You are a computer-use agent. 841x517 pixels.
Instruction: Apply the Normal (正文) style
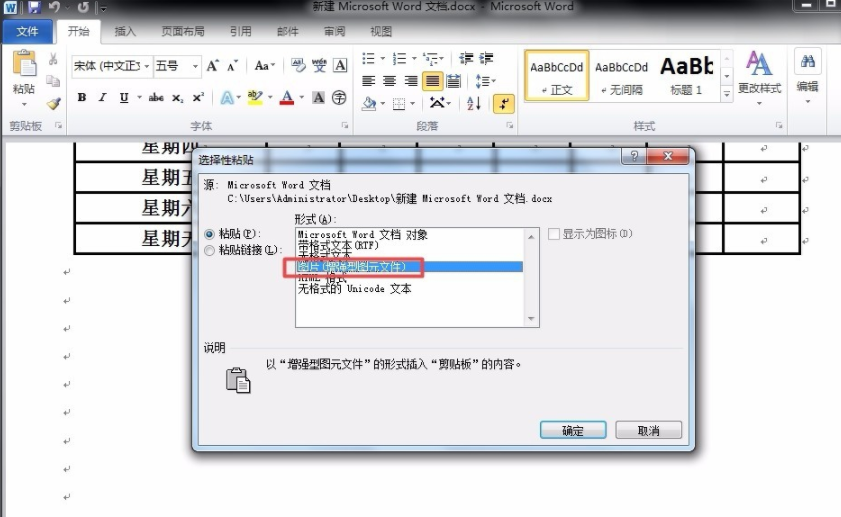click(x=557, y=76)
